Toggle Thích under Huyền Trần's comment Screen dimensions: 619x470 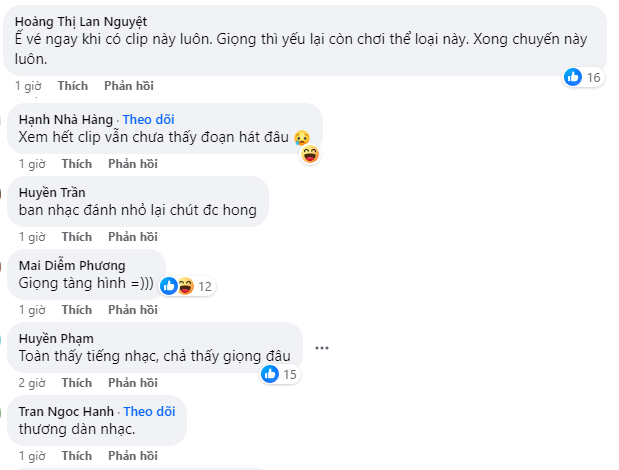(x=77, y=237)
